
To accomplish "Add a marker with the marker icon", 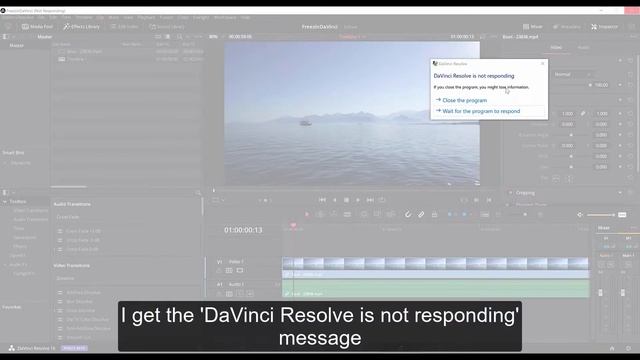I will click(x=464, y=214).
